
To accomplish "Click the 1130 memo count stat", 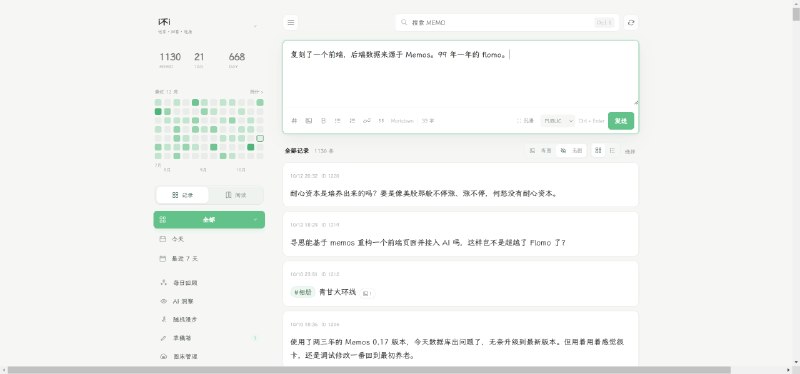I will 170,60.
